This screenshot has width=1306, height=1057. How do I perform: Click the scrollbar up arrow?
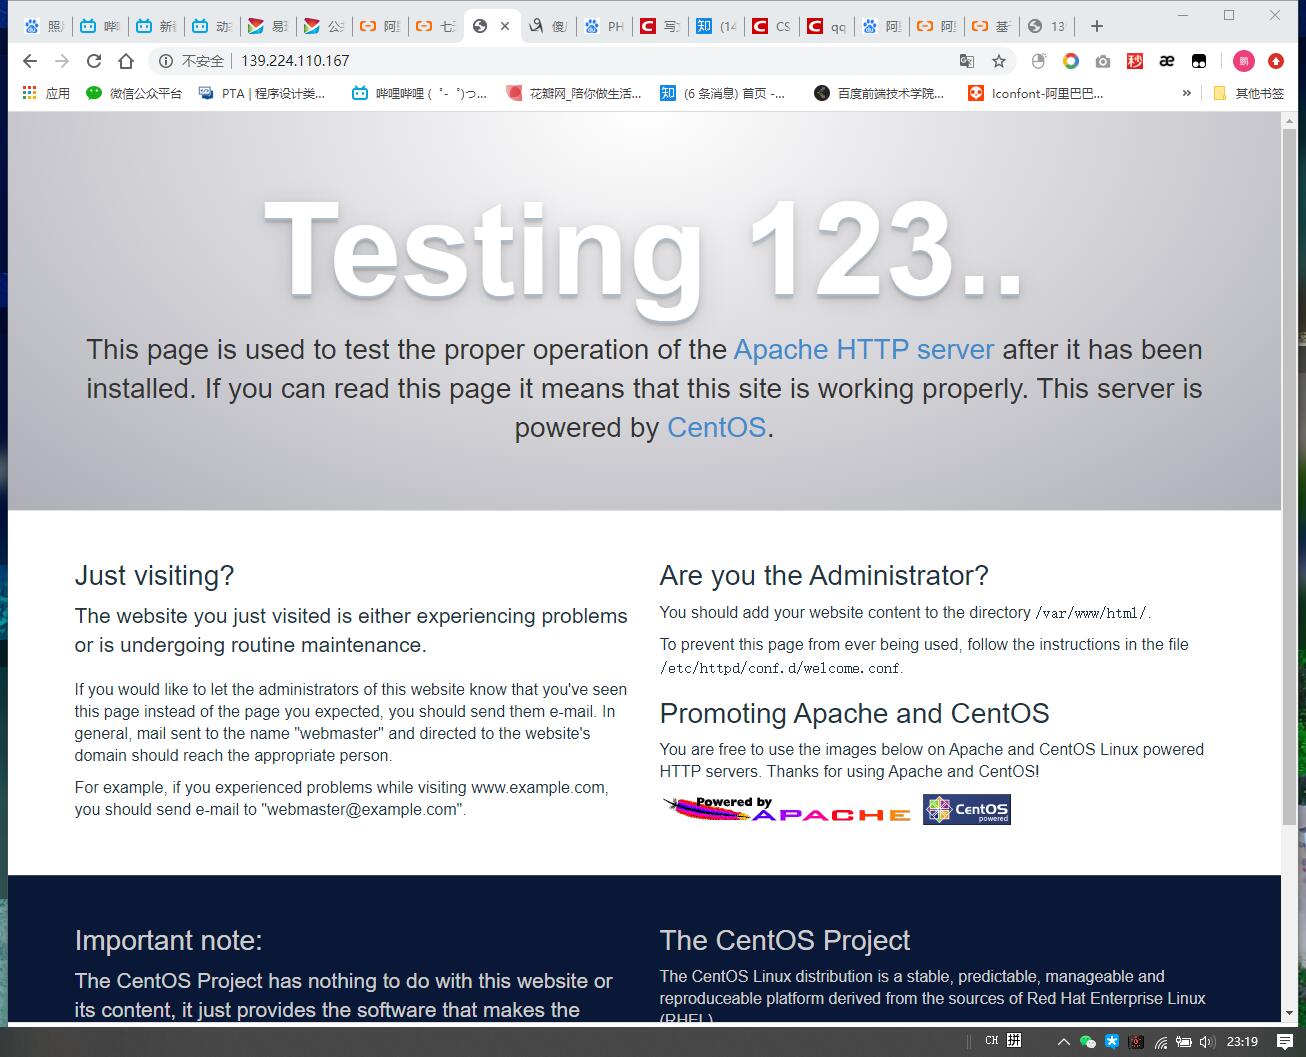(x=1289, y=121)
